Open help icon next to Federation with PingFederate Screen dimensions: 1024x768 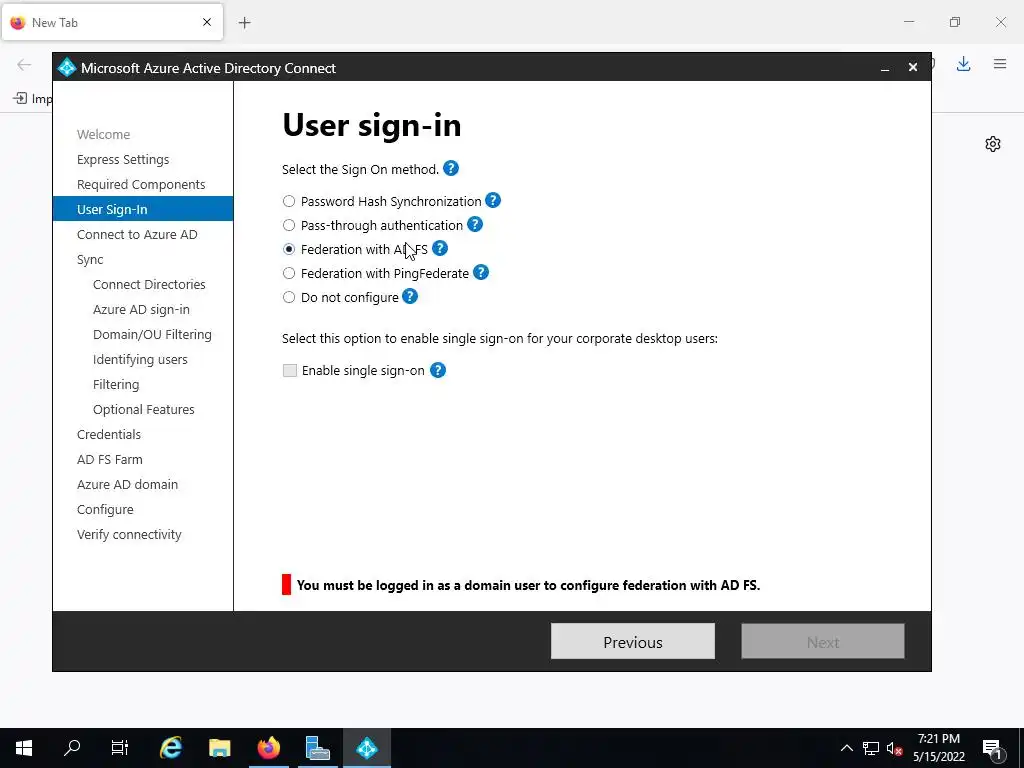pyautogui.click(x=481, y=272)
